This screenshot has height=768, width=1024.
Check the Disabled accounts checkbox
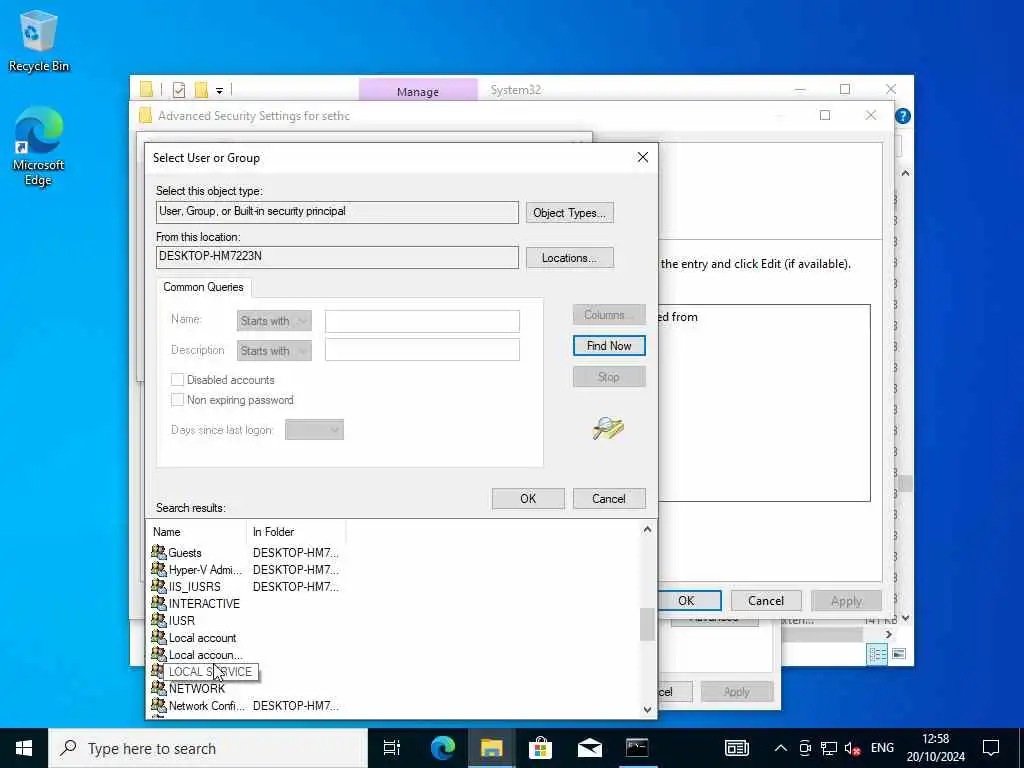177,379
